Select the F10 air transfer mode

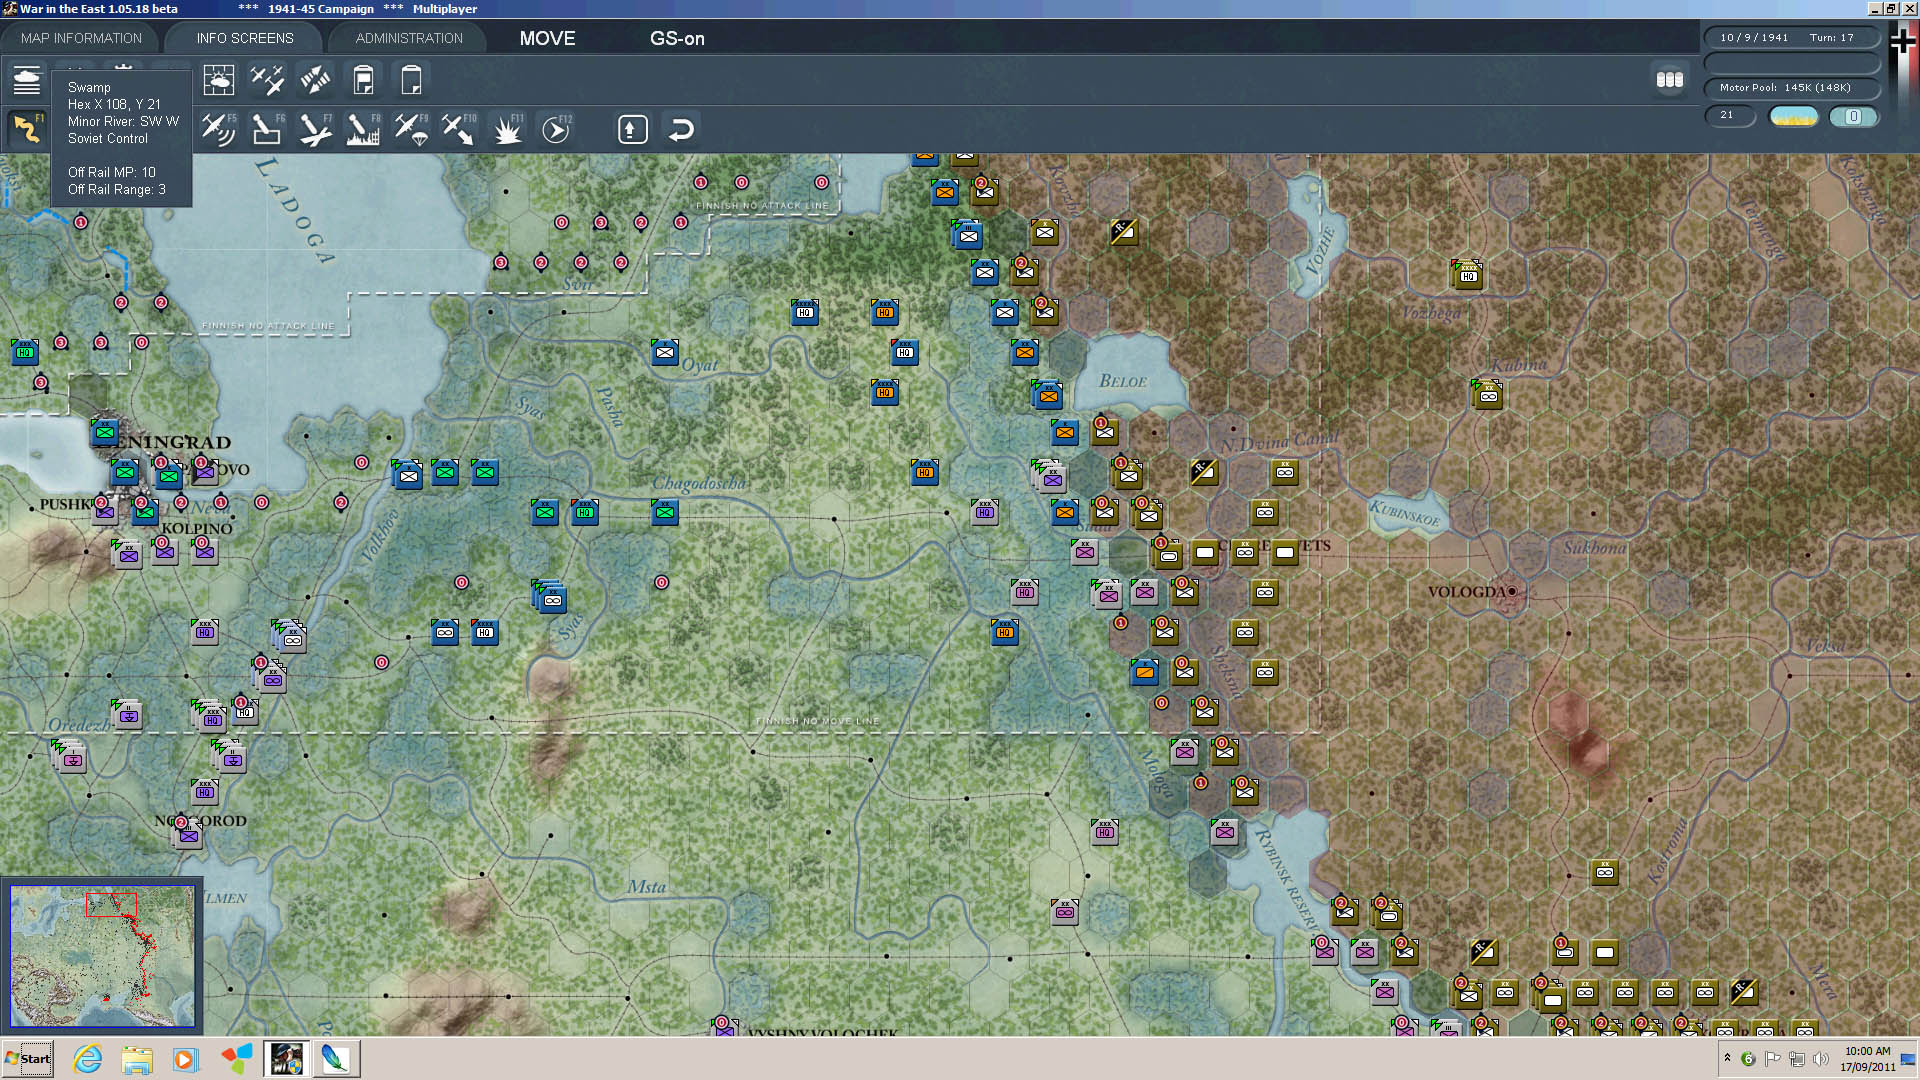(x=459, y=129)
